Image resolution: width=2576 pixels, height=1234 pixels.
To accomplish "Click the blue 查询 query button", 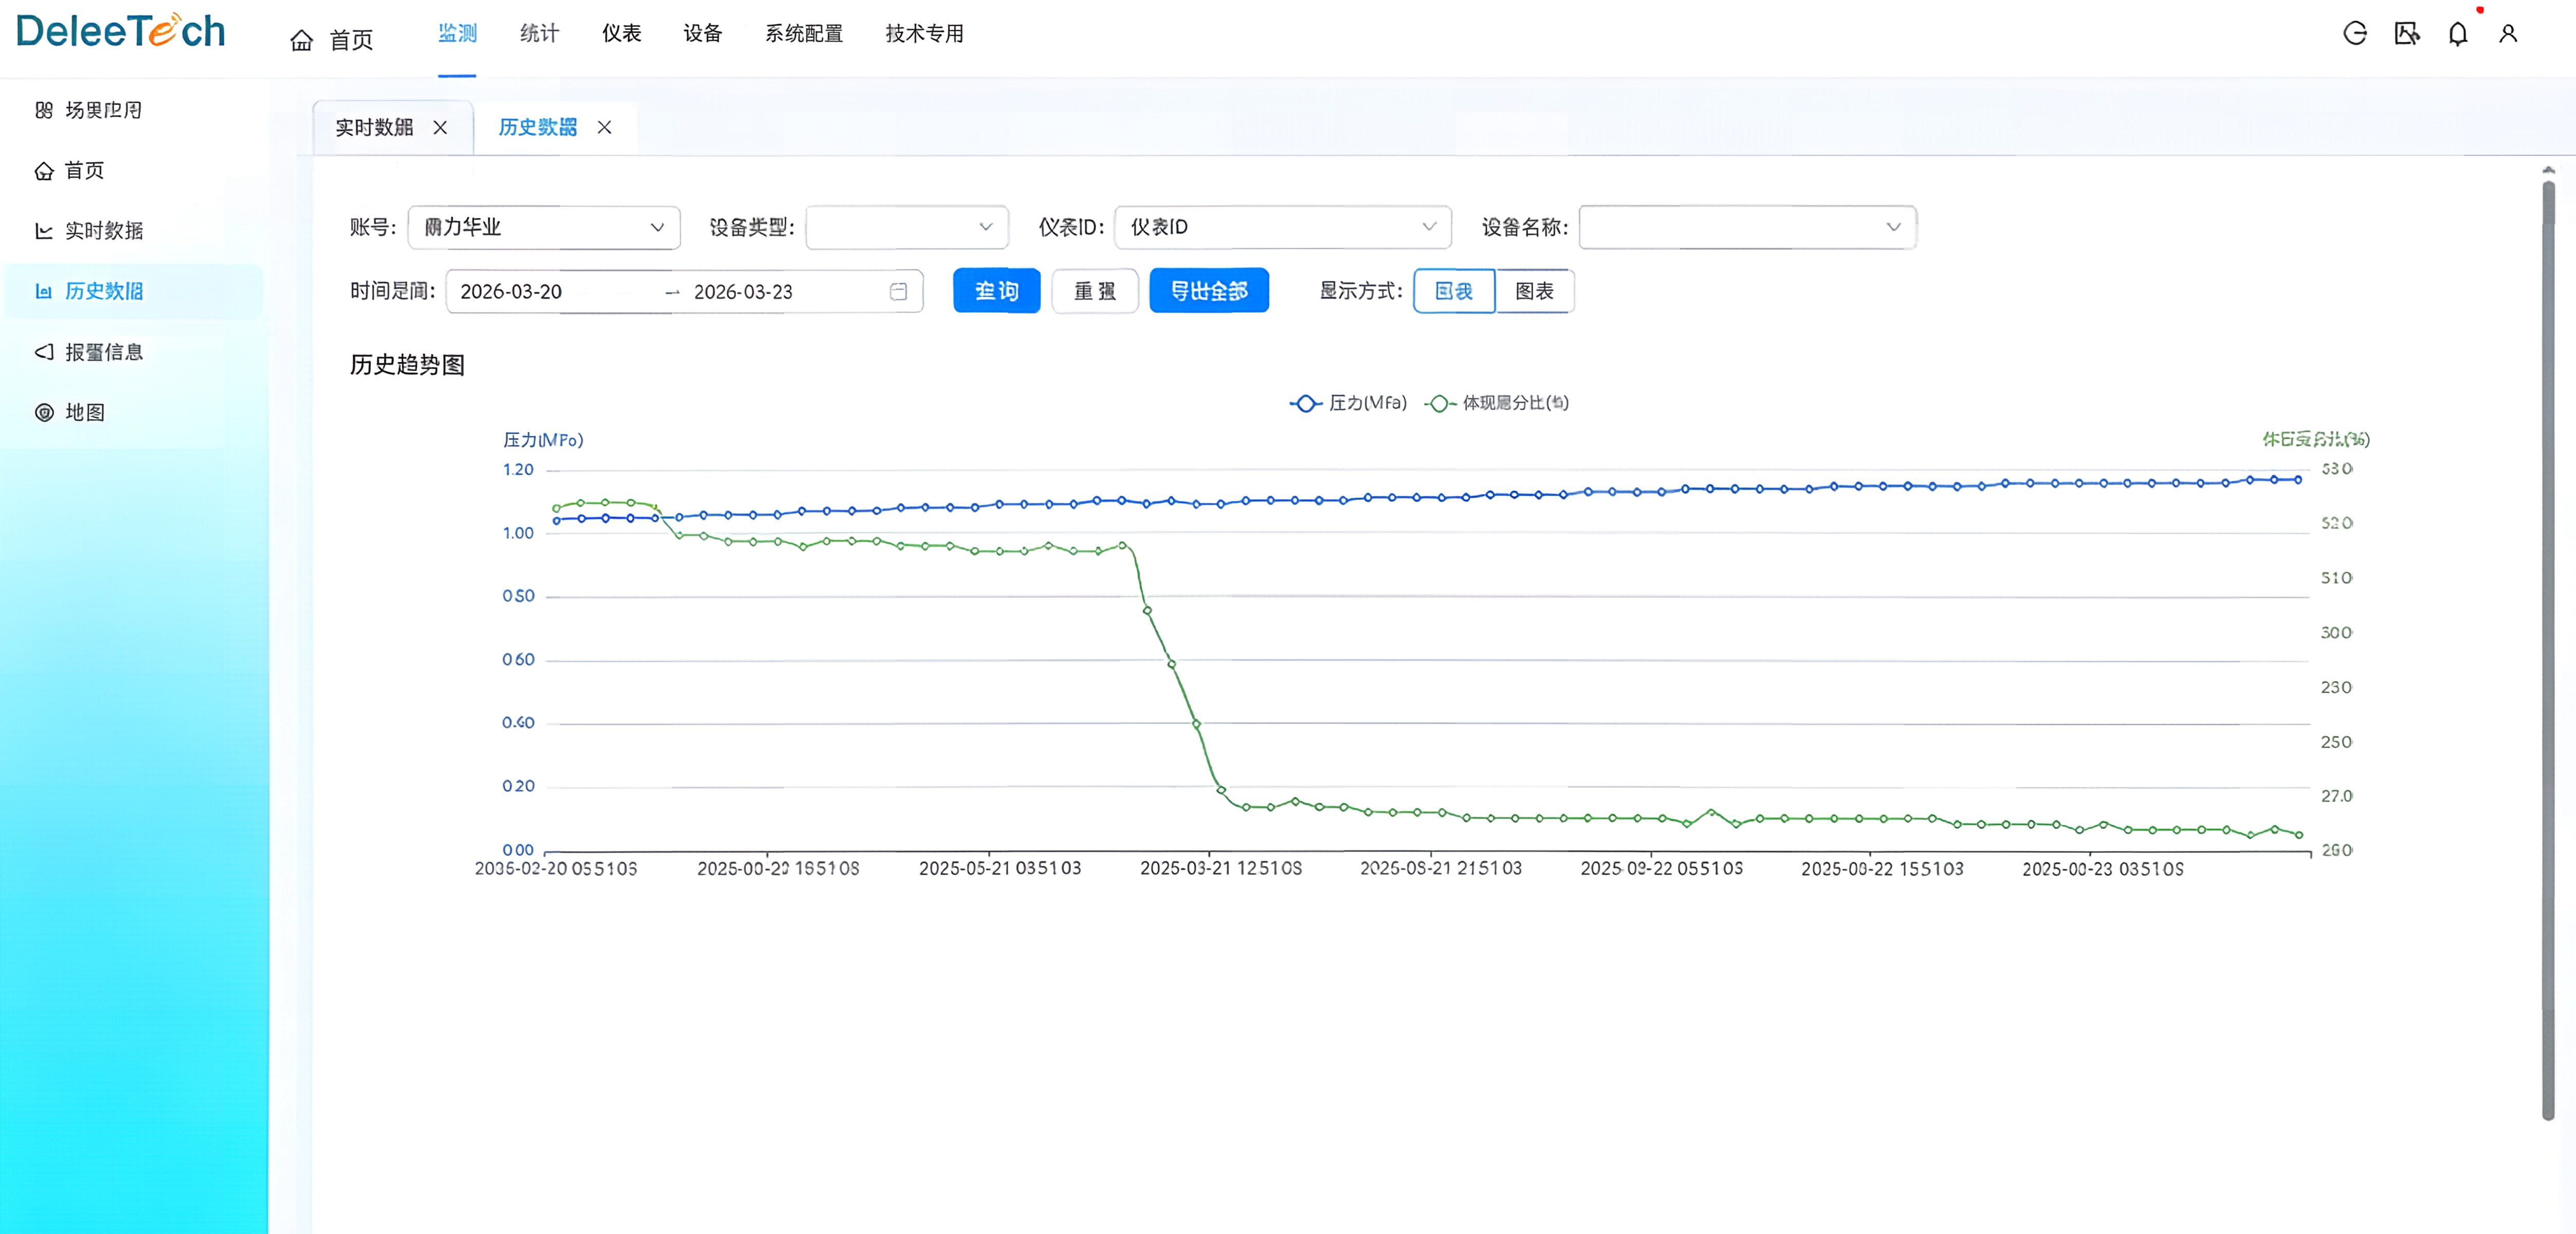I will coord(996,291).
